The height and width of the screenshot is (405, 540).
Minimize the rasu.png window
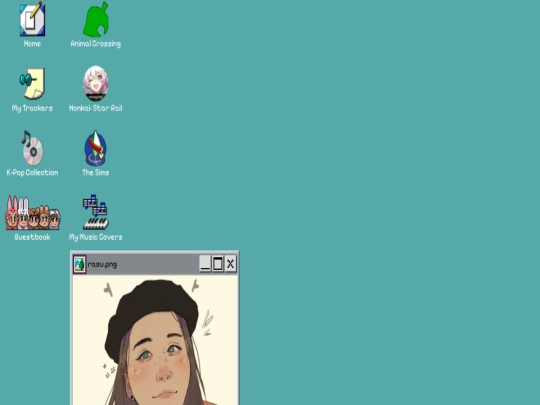[205, 264]
